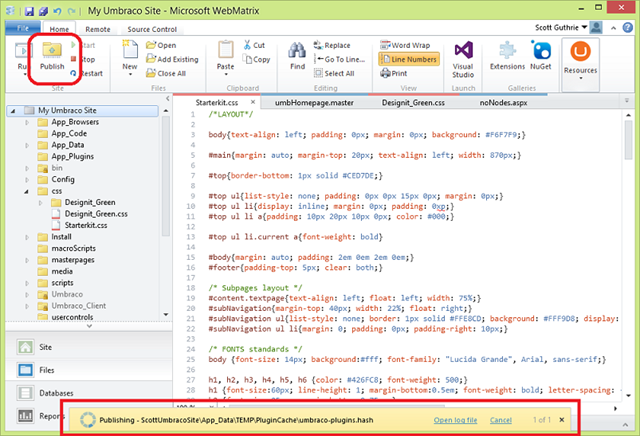
Task: Launch Visual Studio
Action: tap(463, 59)
